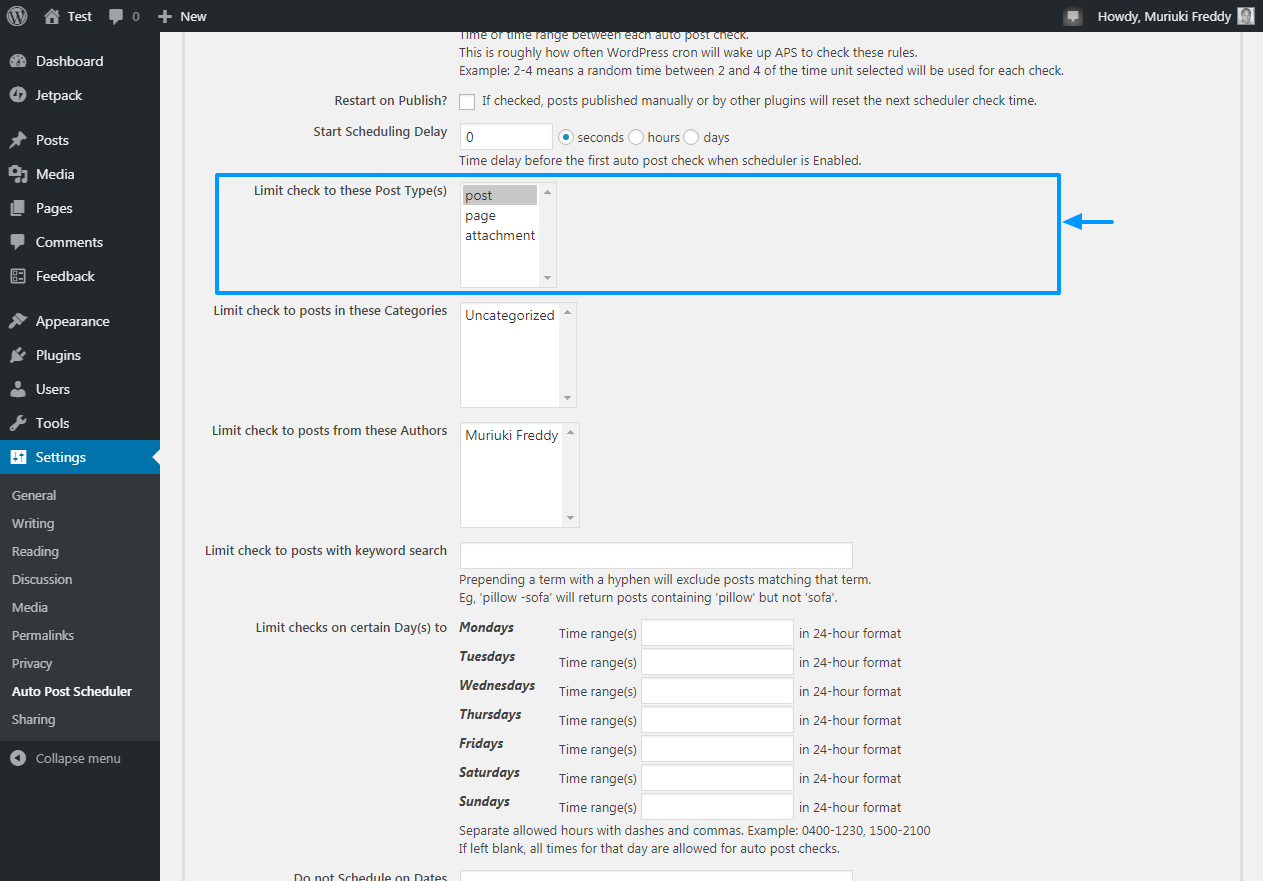Open the comments bubble icon in admin bar
The width and height of the screenshot is (1263, 881).
pos(116,17)
